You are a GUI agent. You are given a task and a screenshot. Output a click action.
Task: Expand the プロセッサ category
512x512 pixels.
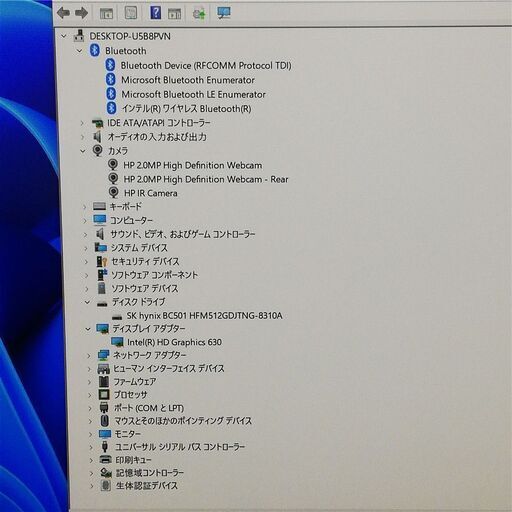(89, 395)
